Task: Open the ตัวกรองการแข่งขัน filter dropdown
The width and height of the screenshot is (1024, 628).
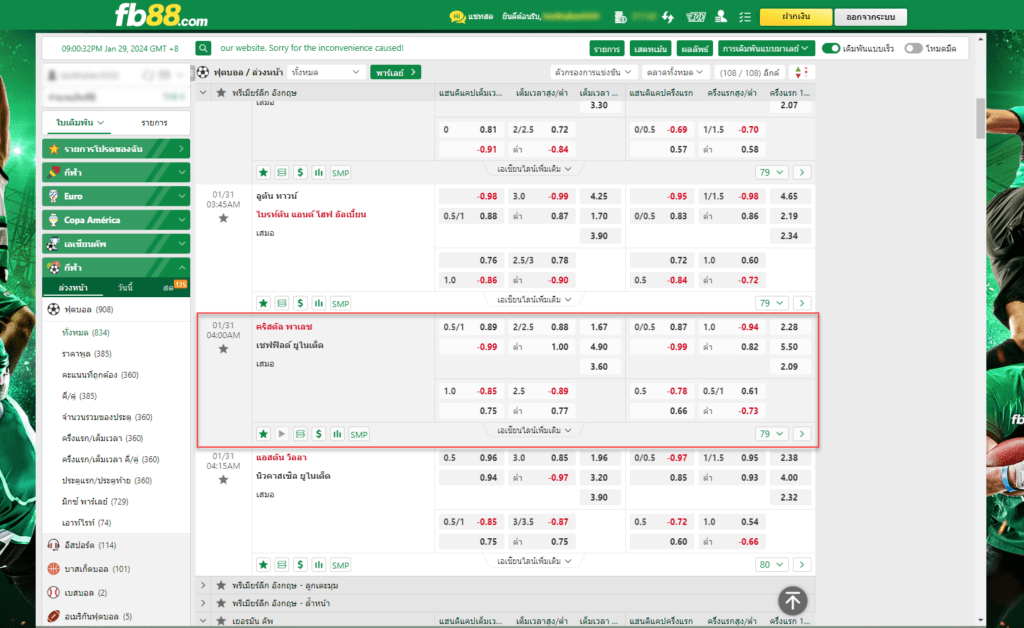Action: [x=593, y=72]
